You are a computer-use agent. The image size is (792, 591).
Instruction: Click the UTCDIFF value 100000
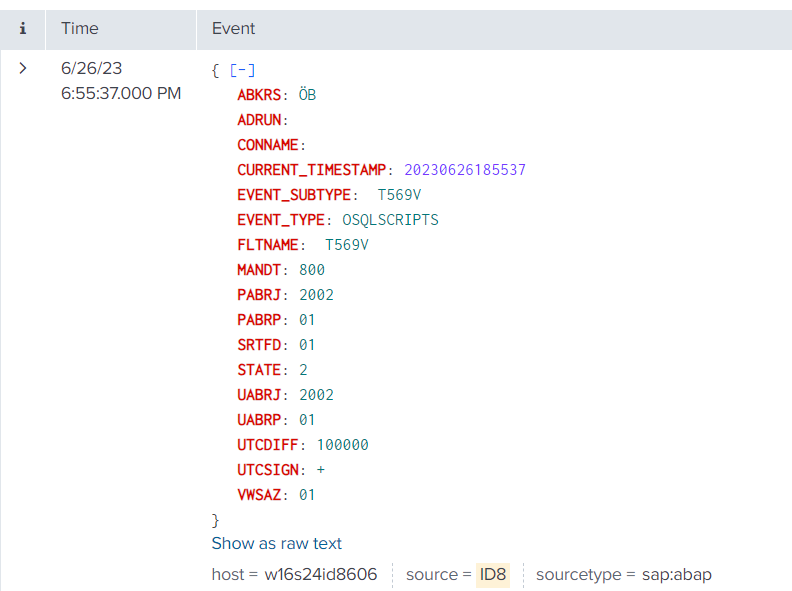coord(342,445)
